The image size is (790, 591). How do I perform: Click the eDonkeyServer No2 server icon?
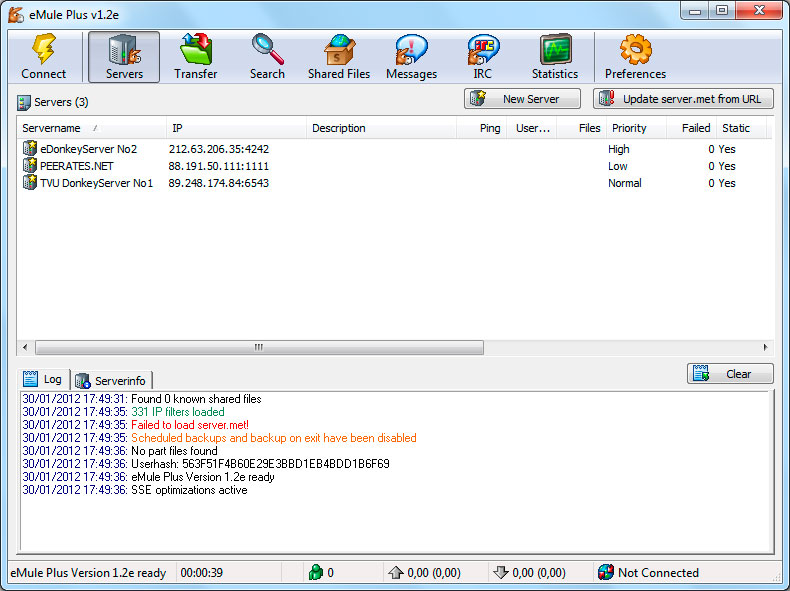(x=30, y=148)
